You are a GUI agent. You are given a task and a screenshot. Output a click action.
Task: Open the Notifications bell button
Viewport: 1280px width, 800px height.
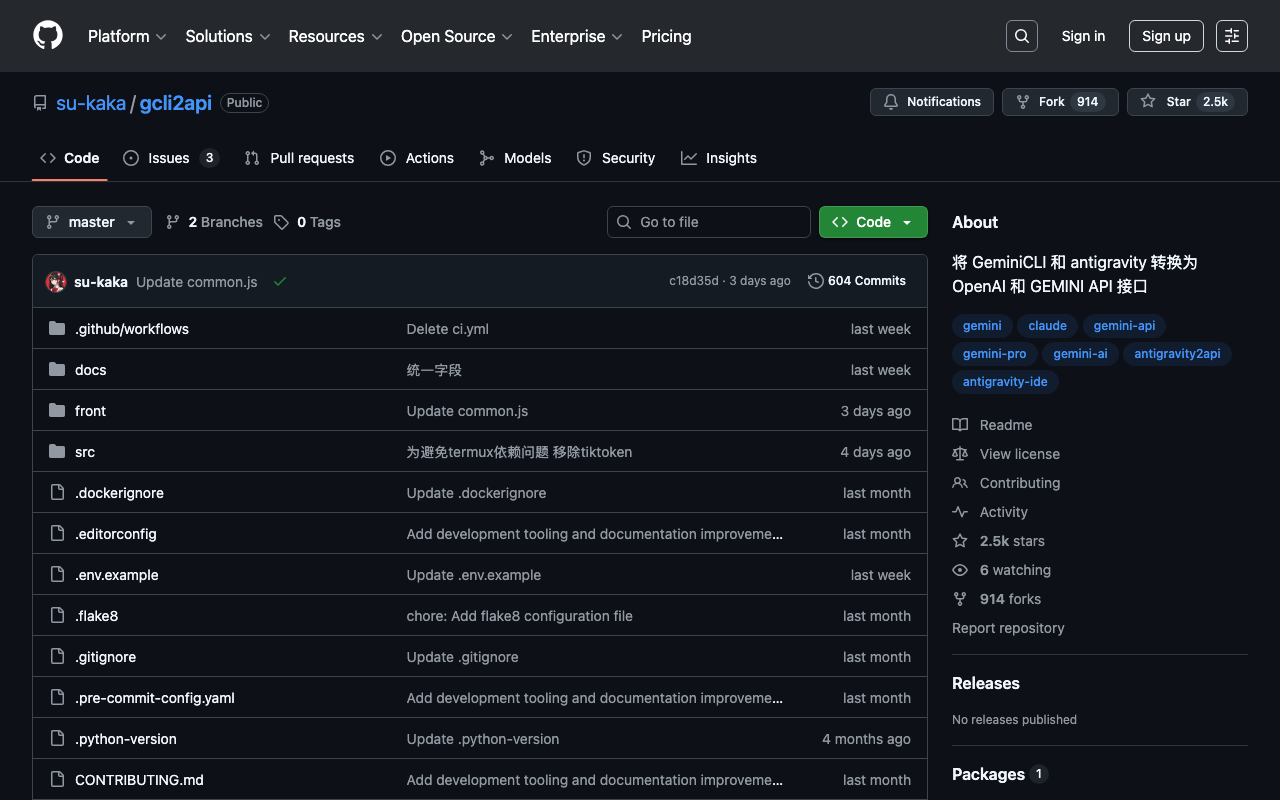pyautogui.click(x=932, y=102)
